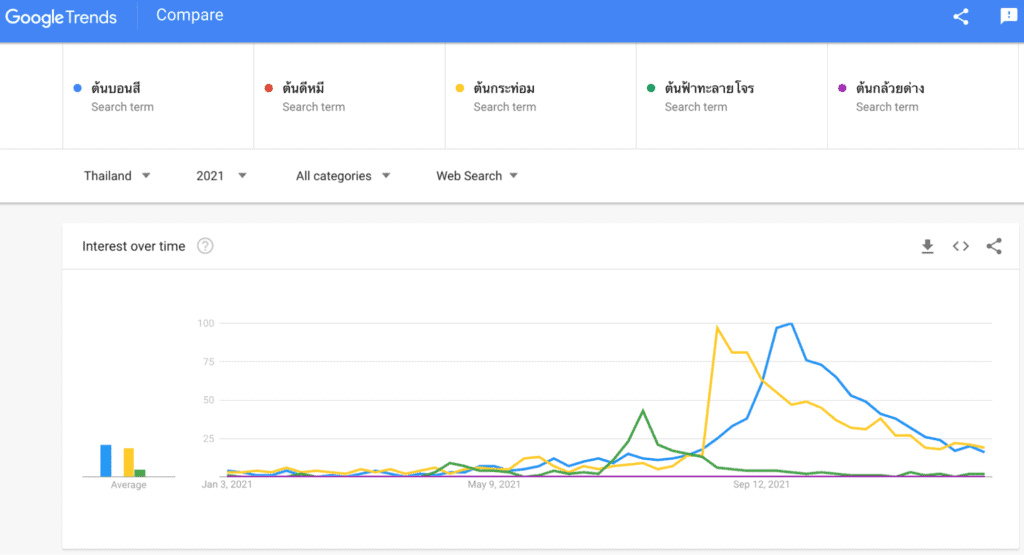Select the ต้นบอนสี search term
The height and width of the screenshot is (555, 1024).
122,96
